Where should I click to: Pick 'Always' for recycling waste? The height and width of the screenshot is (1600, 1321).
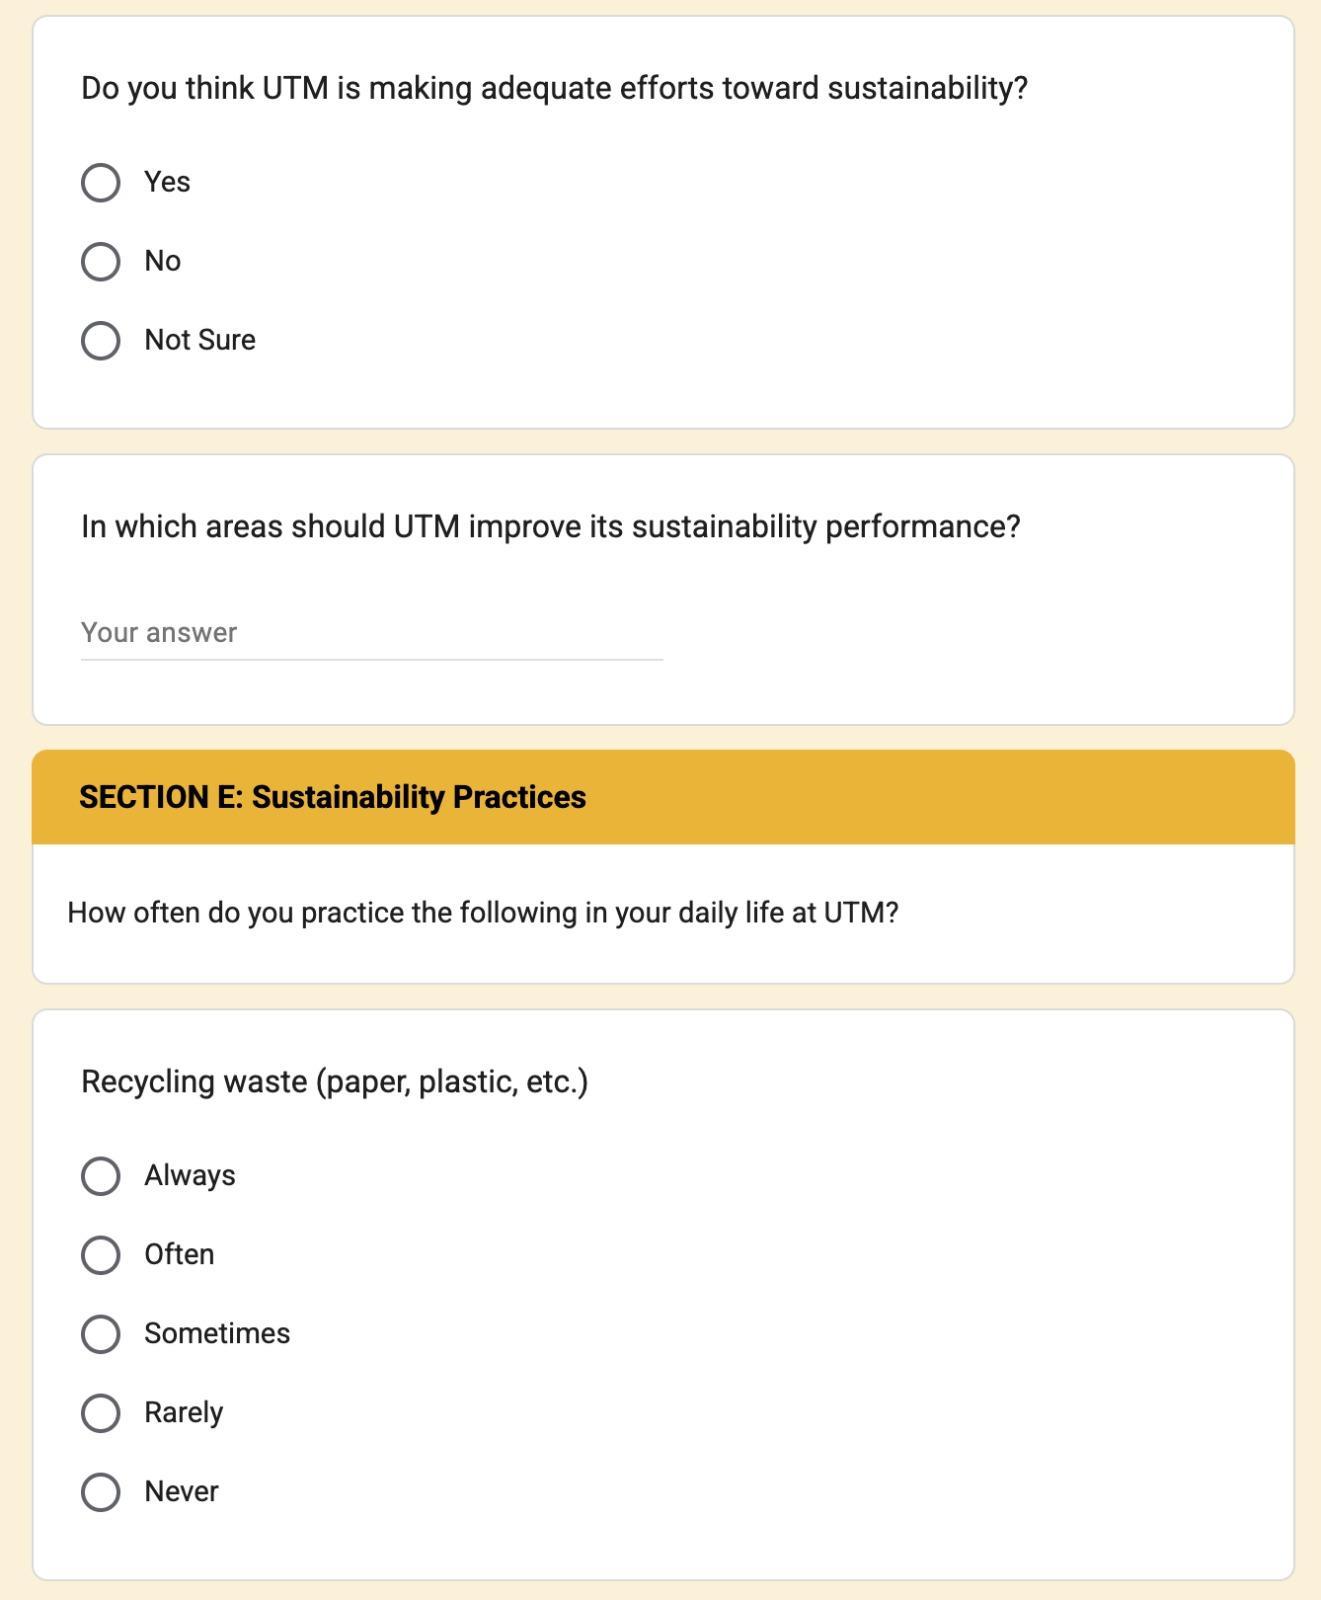[x=100, y=1176]
